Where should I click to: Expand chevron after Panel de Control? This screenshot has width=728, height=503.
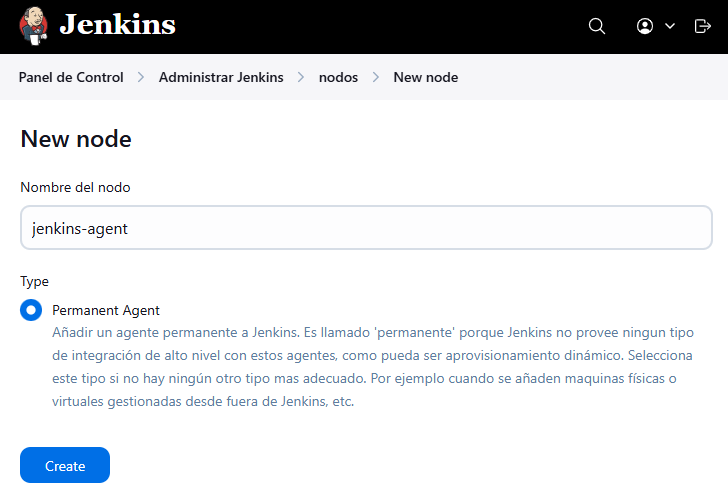(x=141, y=77)
